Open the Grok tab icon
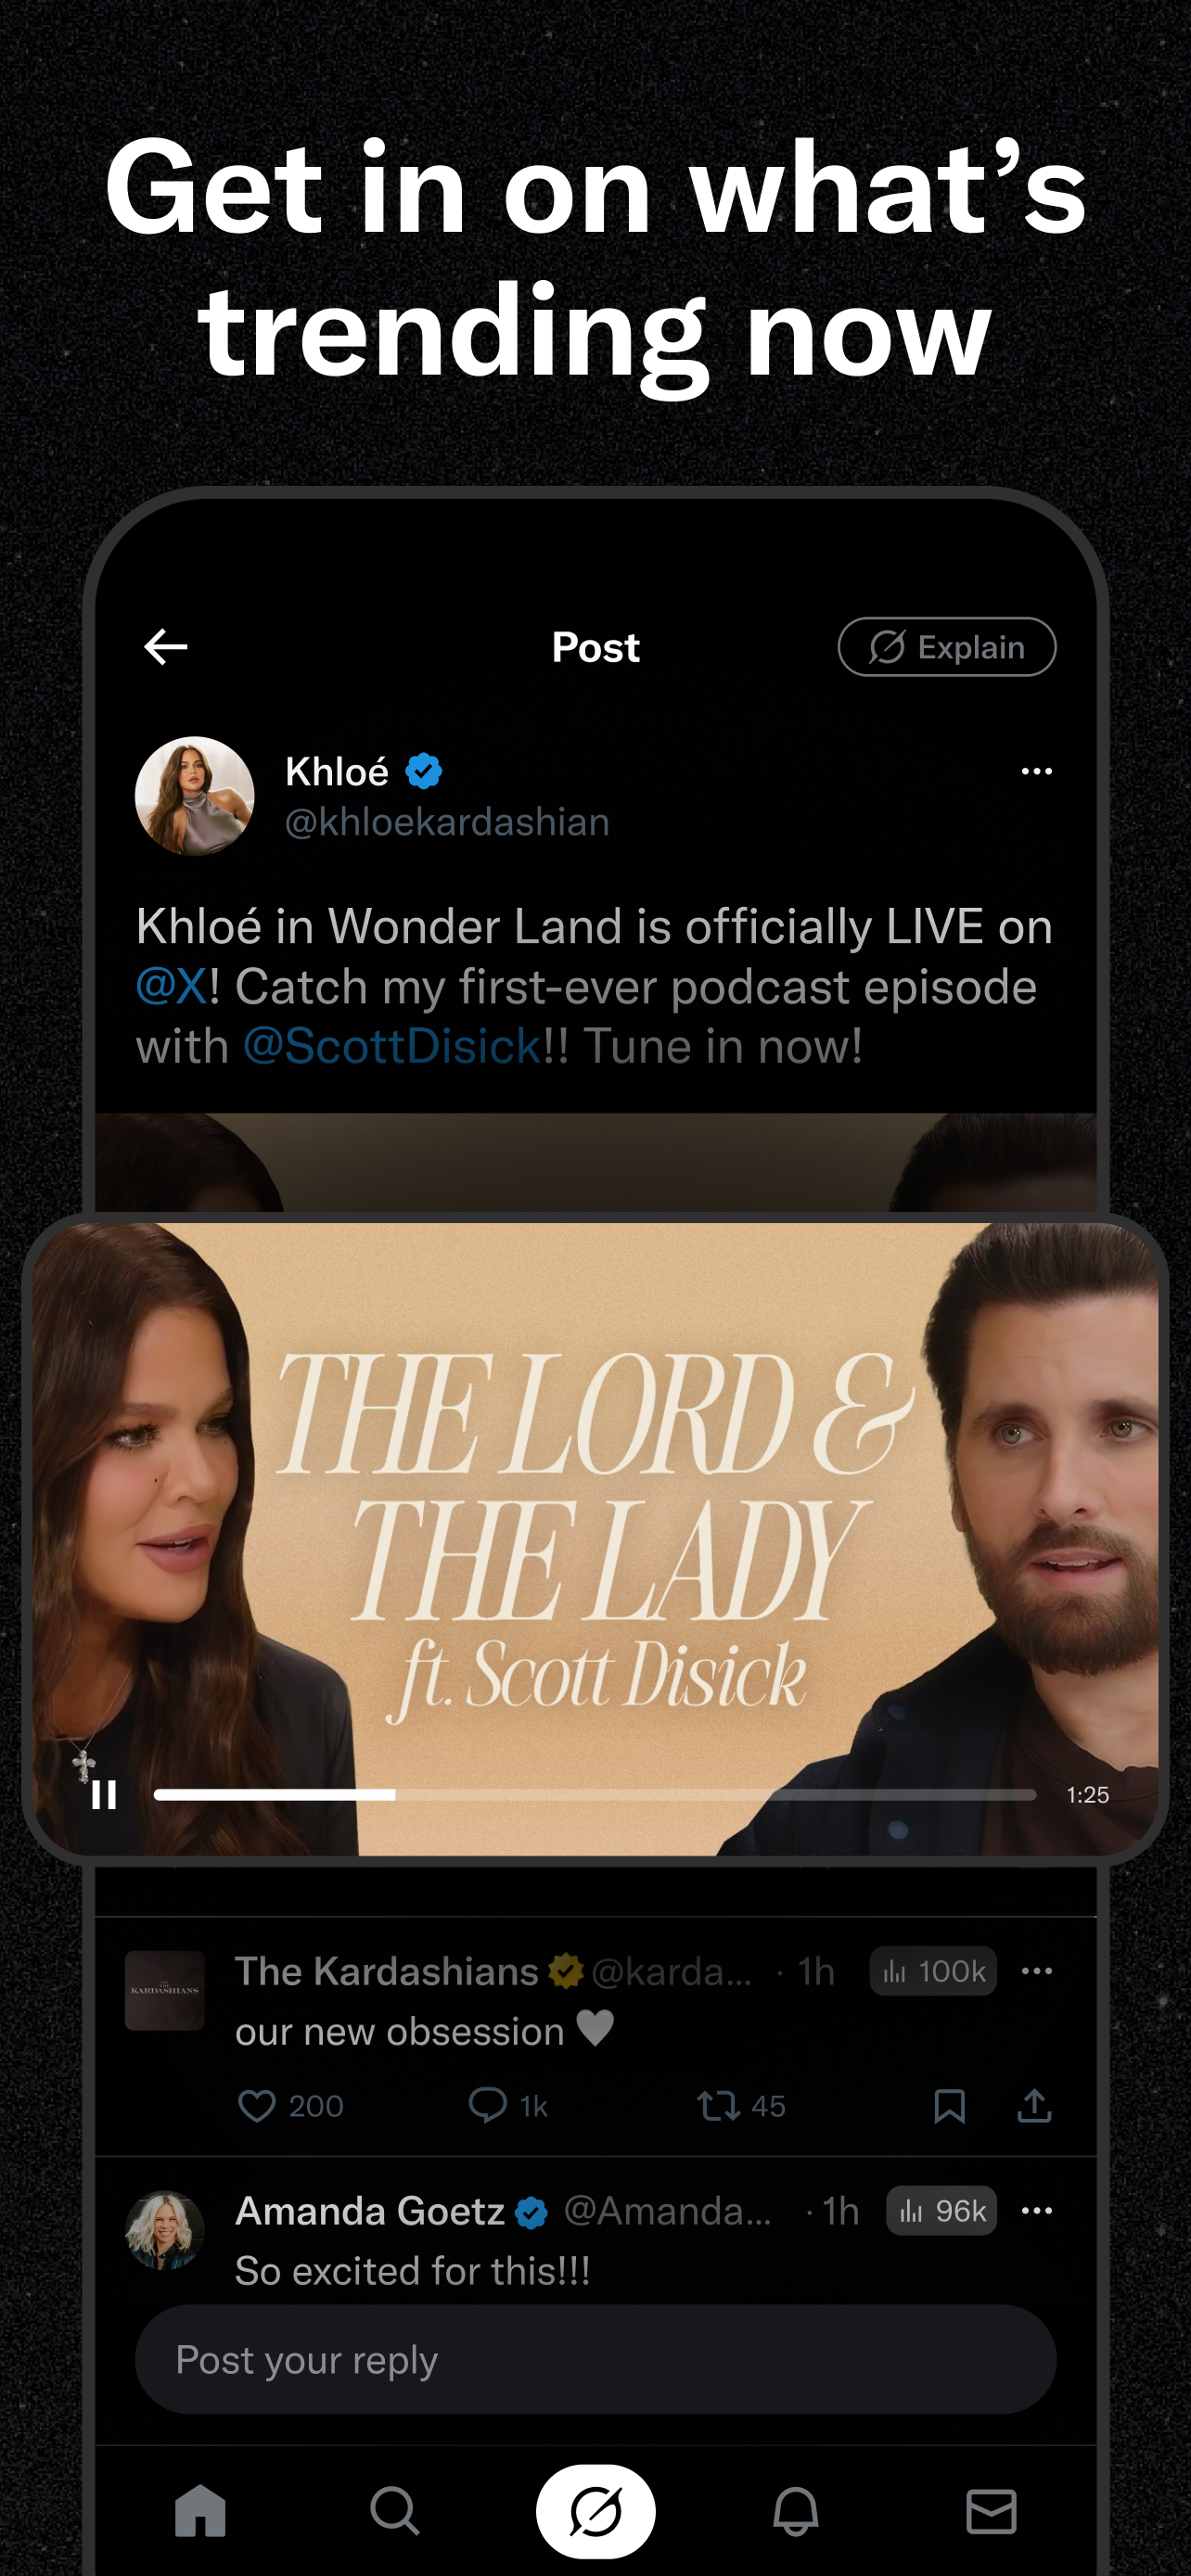The height and width of the screenshot is (2576, 1191). coord(595,2511)
